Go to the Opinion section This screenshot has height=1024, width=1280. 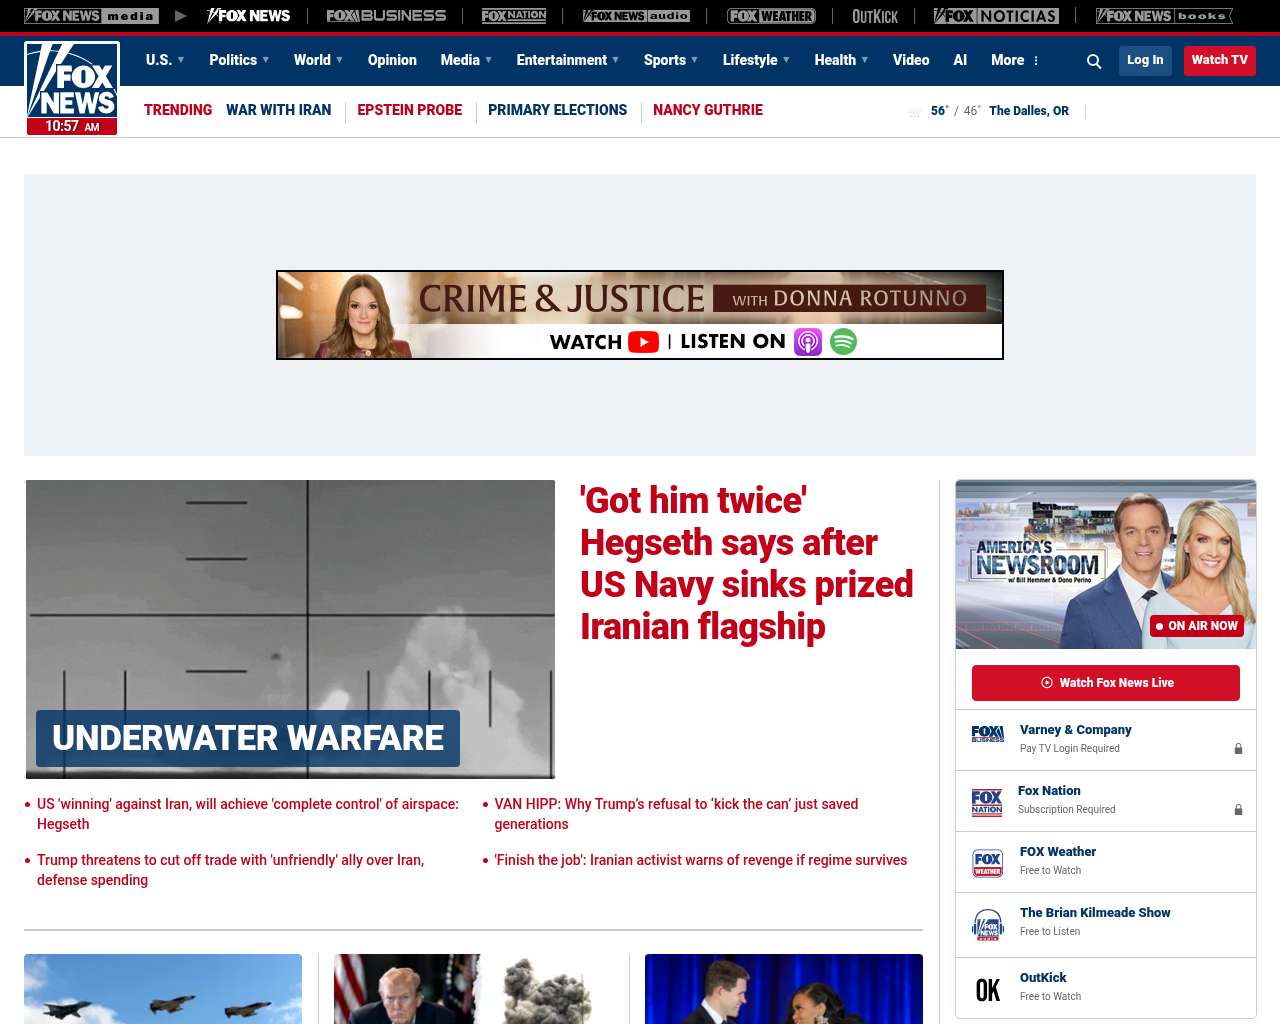pyautogui.click(x=392, y=60)
